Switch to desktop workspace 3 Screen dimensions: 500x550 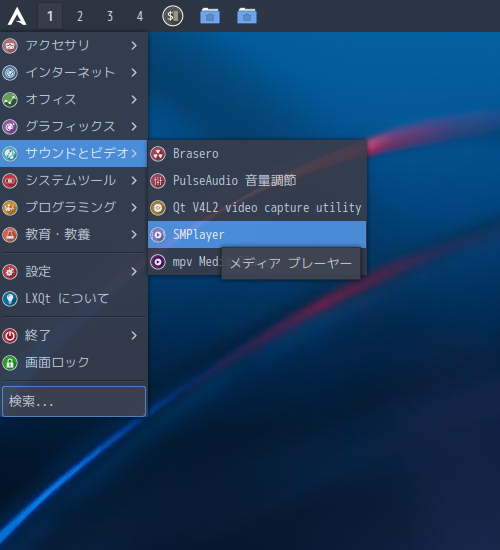tap(110, 16)
